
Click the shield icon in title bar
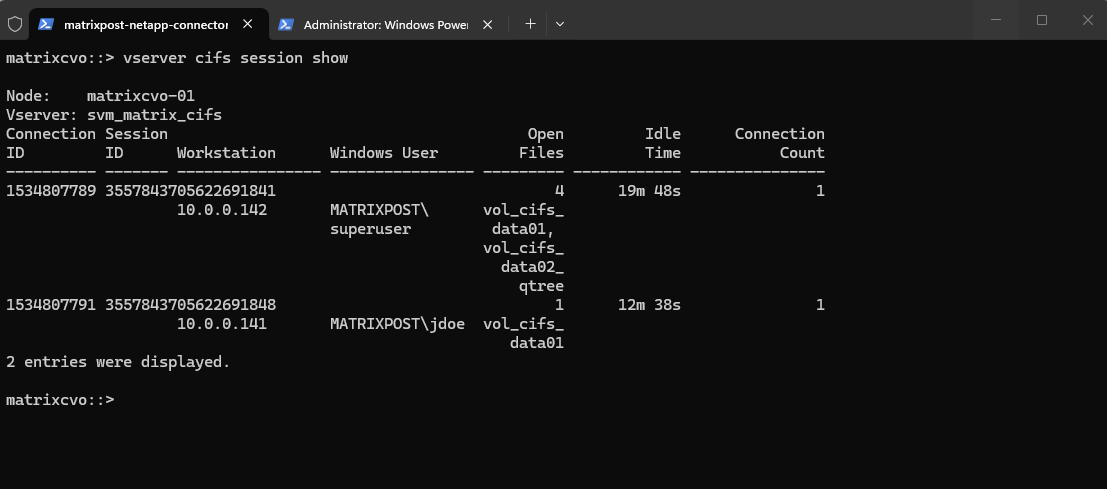(x=15, y=24)
